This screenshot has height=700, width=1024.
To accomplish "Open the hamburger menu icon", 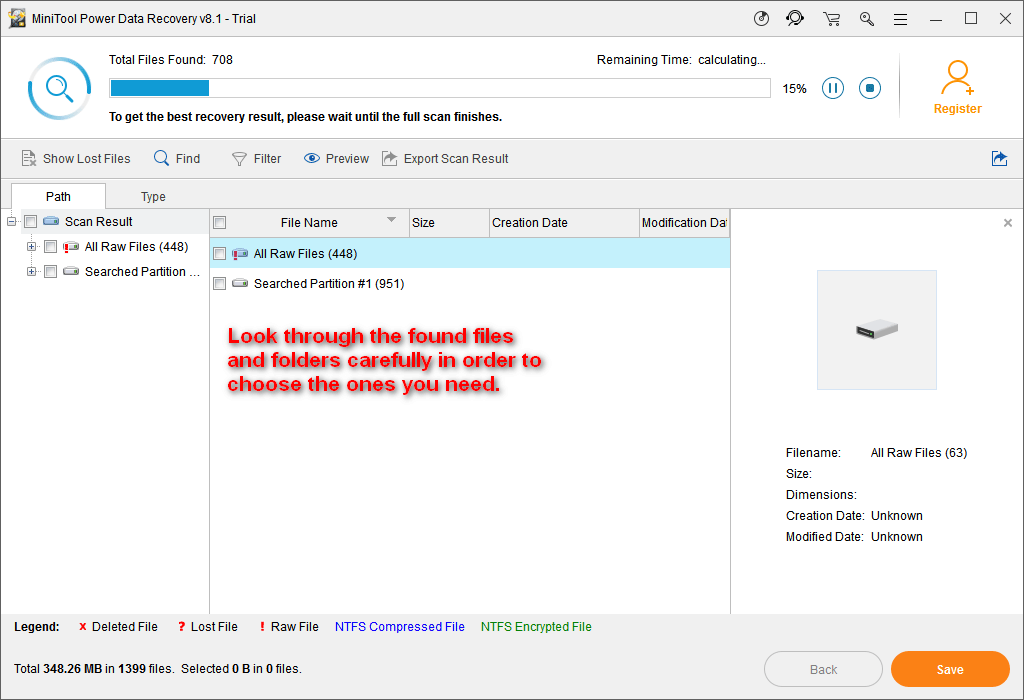I will pyautogui.click(x=901, y=20).
